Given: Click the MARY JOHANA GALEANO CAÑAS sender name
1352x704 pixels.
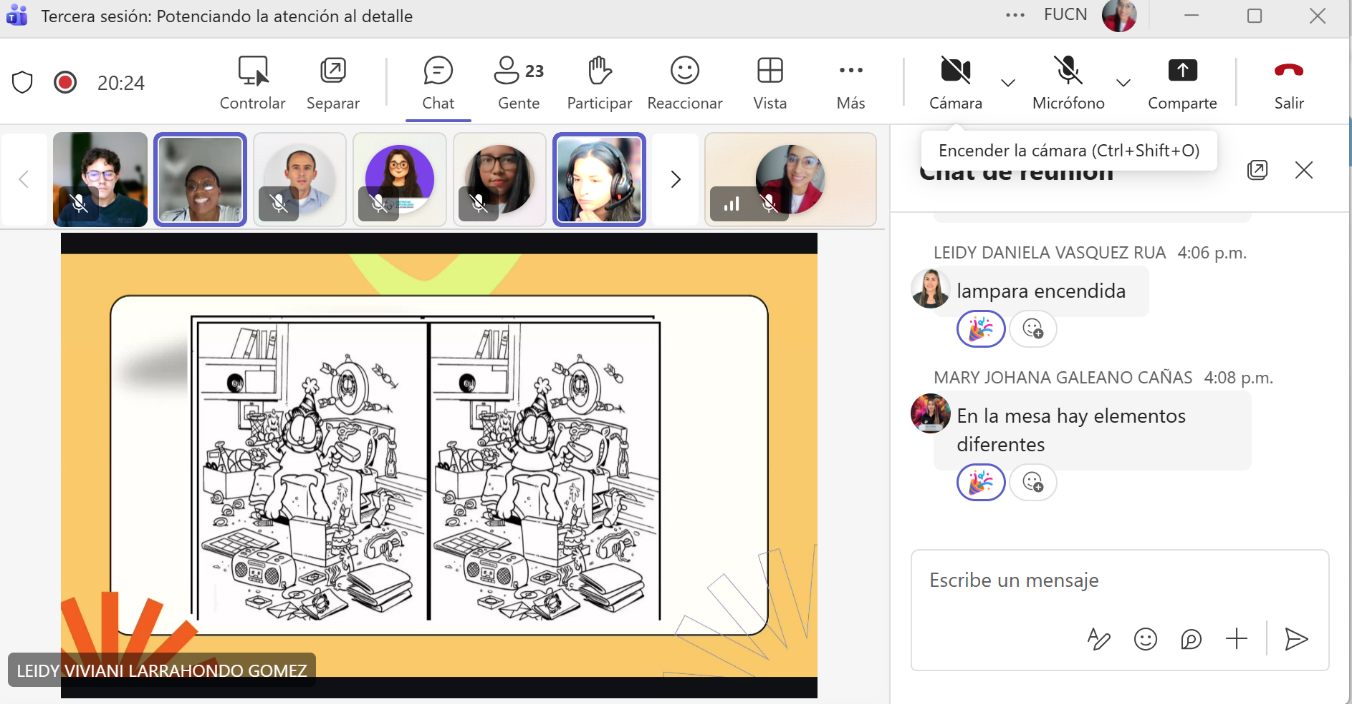Looking at the screenshot, I should (1063, 378).
